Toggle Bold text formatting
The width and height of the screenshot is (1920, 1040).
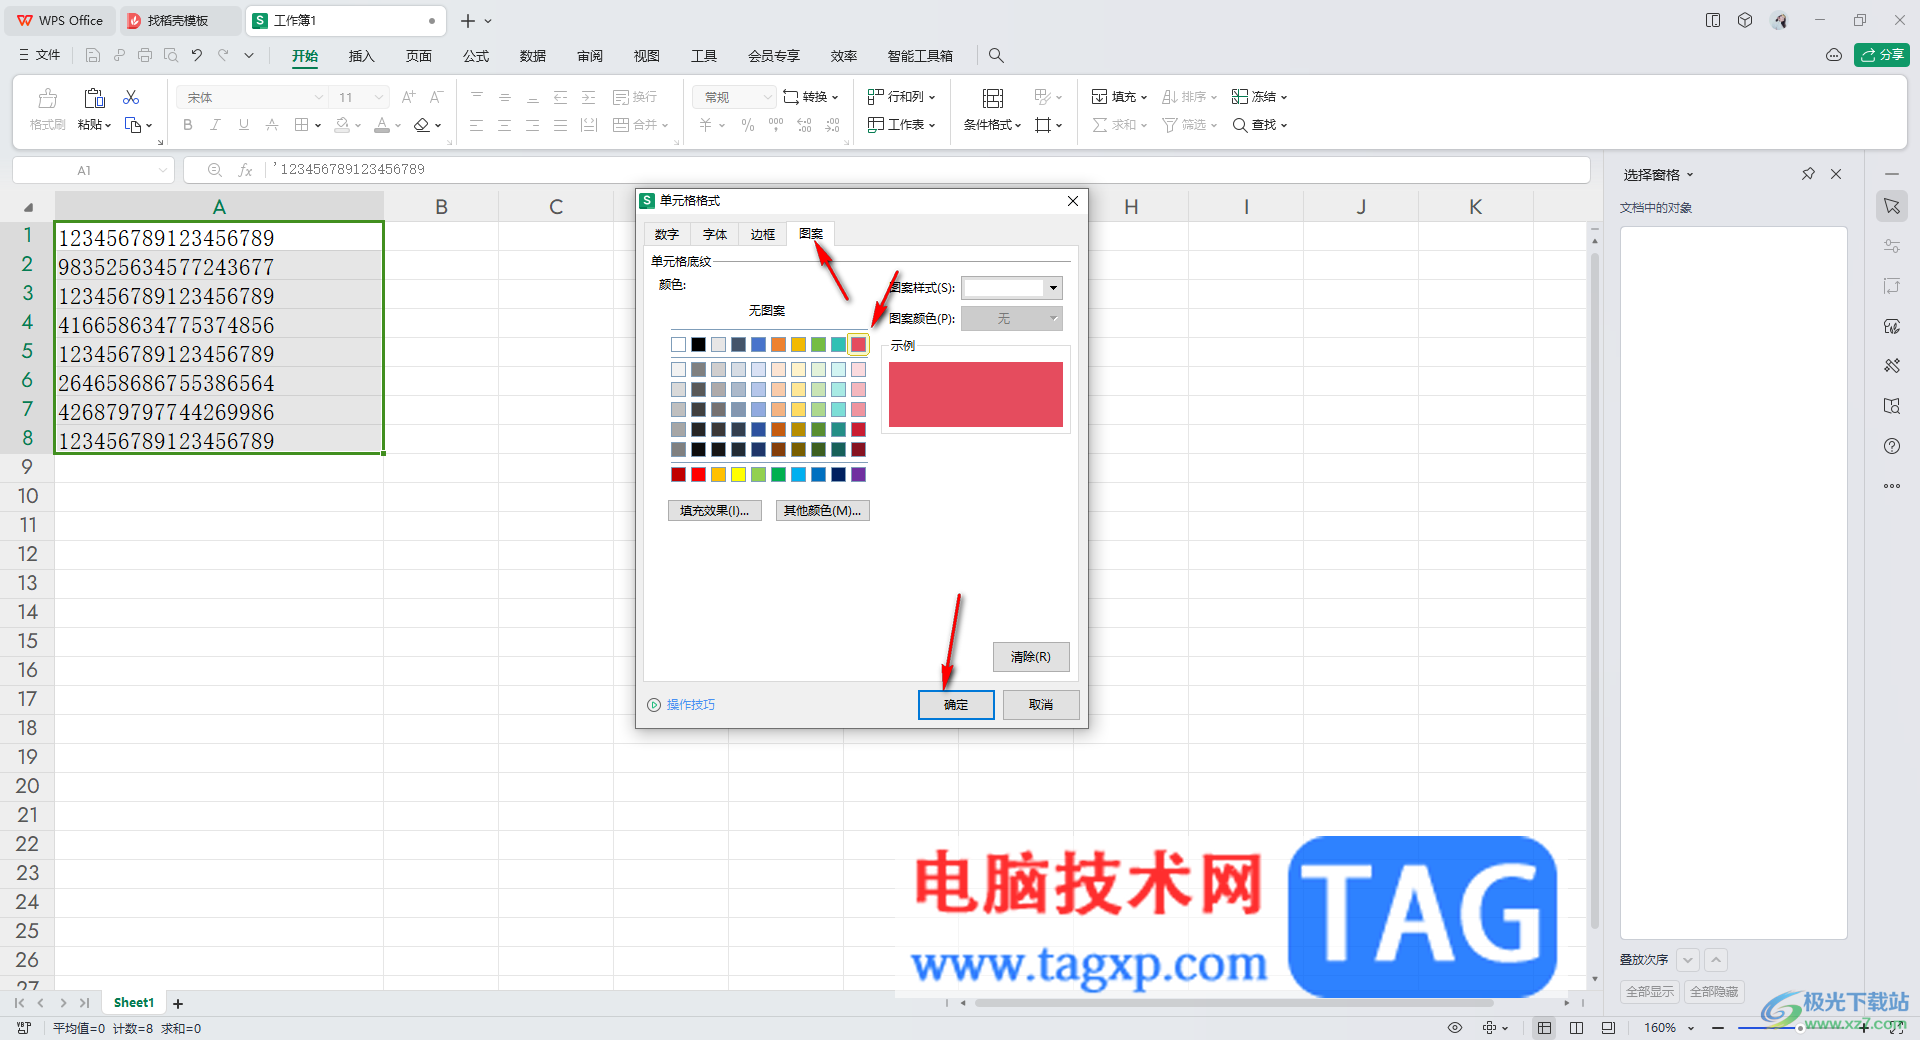[187, 125]
